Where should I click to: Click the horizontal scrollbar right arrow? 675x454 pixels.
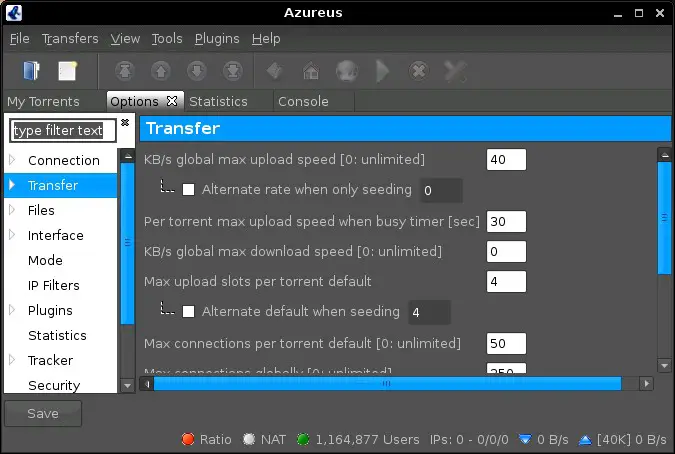point(646,383)
